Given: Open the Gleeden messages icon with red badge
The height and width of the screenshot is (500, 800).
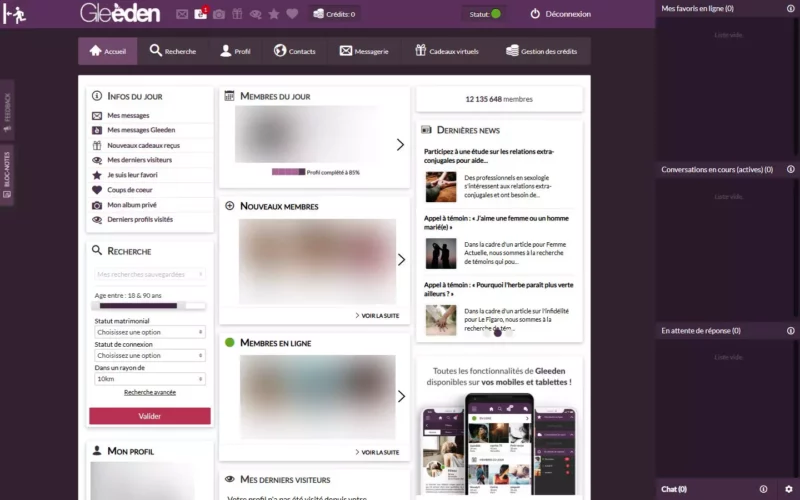Looking at the screenshot, I should tap(201, 14).
